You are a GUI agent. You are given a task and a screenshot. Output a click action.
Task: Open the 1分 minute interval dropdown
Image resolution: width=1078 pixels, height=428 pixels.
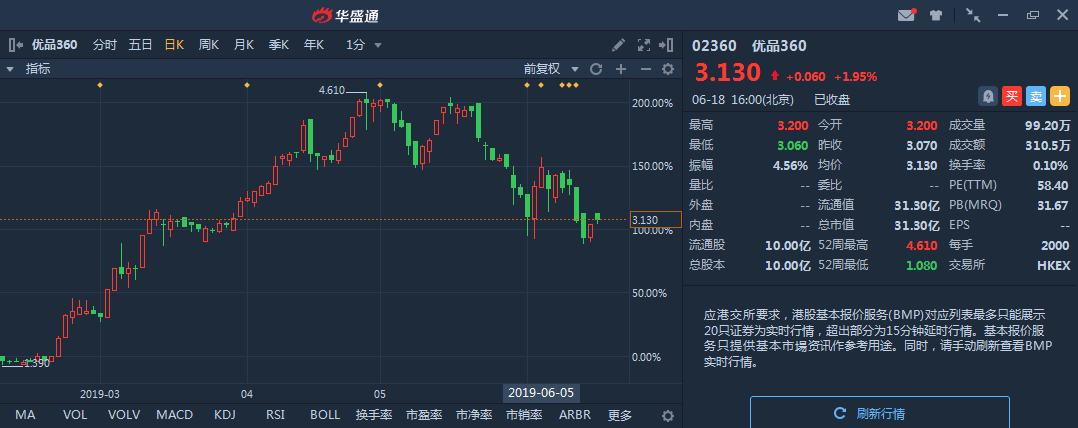[x=360, y=45]
